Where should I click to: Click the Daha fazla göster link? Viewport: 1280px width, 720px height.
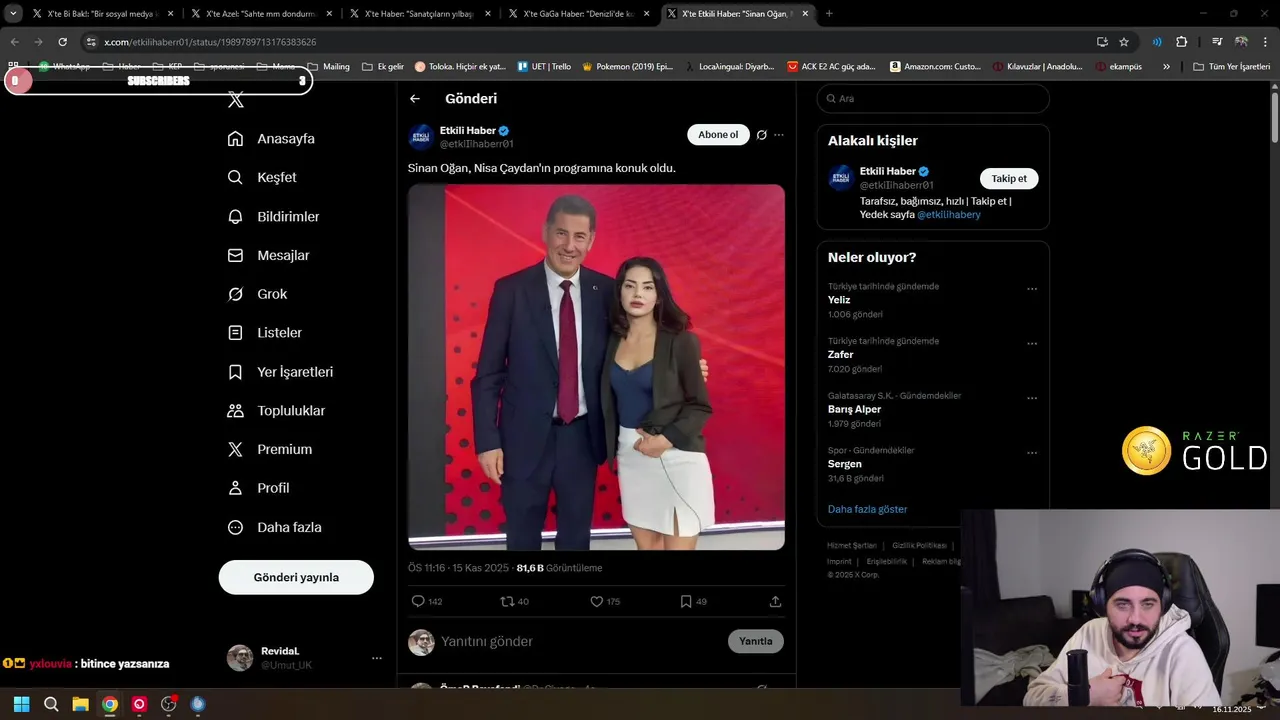click(x=867, y=509)
